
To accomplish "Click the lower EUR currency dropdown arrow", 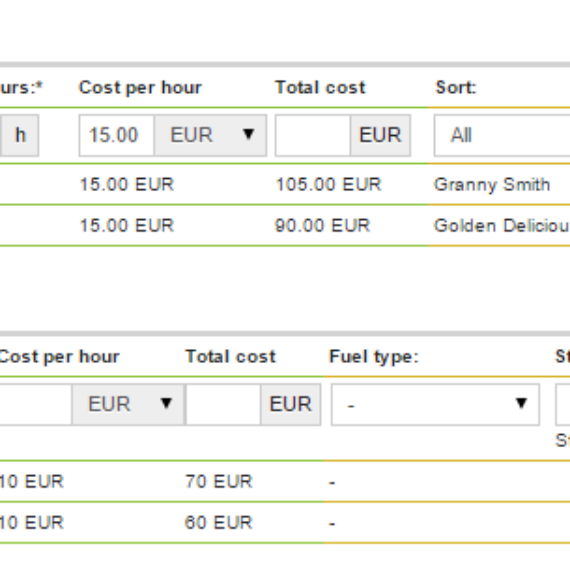I will [166, 403].
